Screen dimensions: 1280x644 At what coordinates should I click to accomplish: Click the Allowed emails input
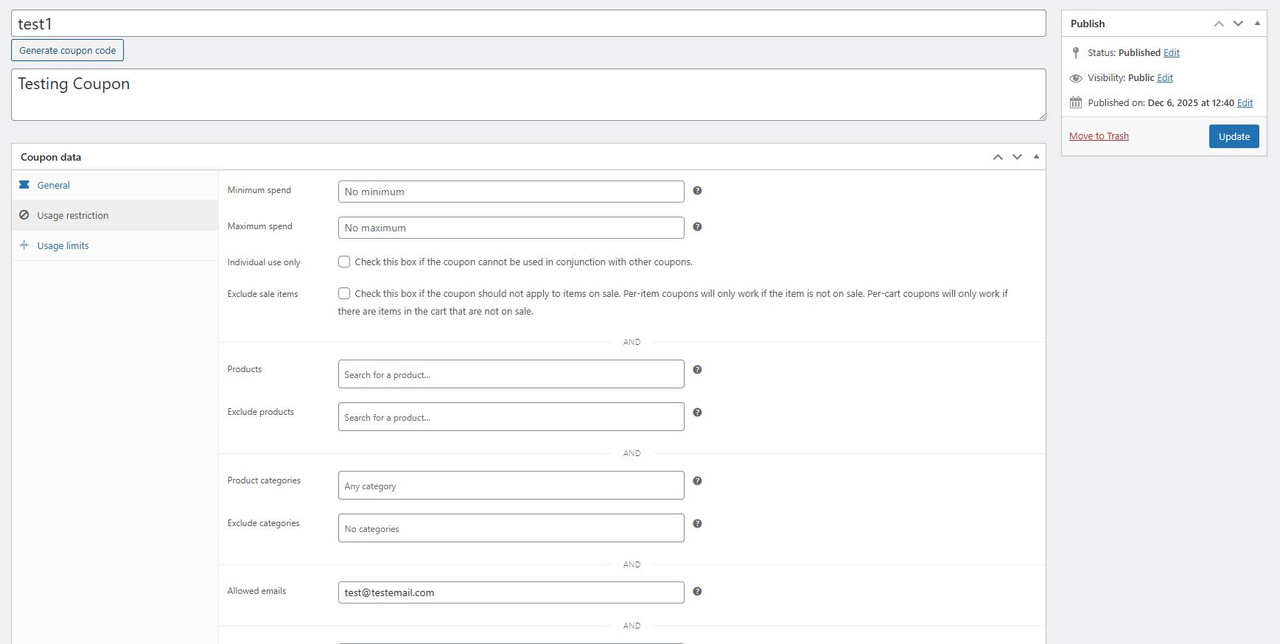511,592
